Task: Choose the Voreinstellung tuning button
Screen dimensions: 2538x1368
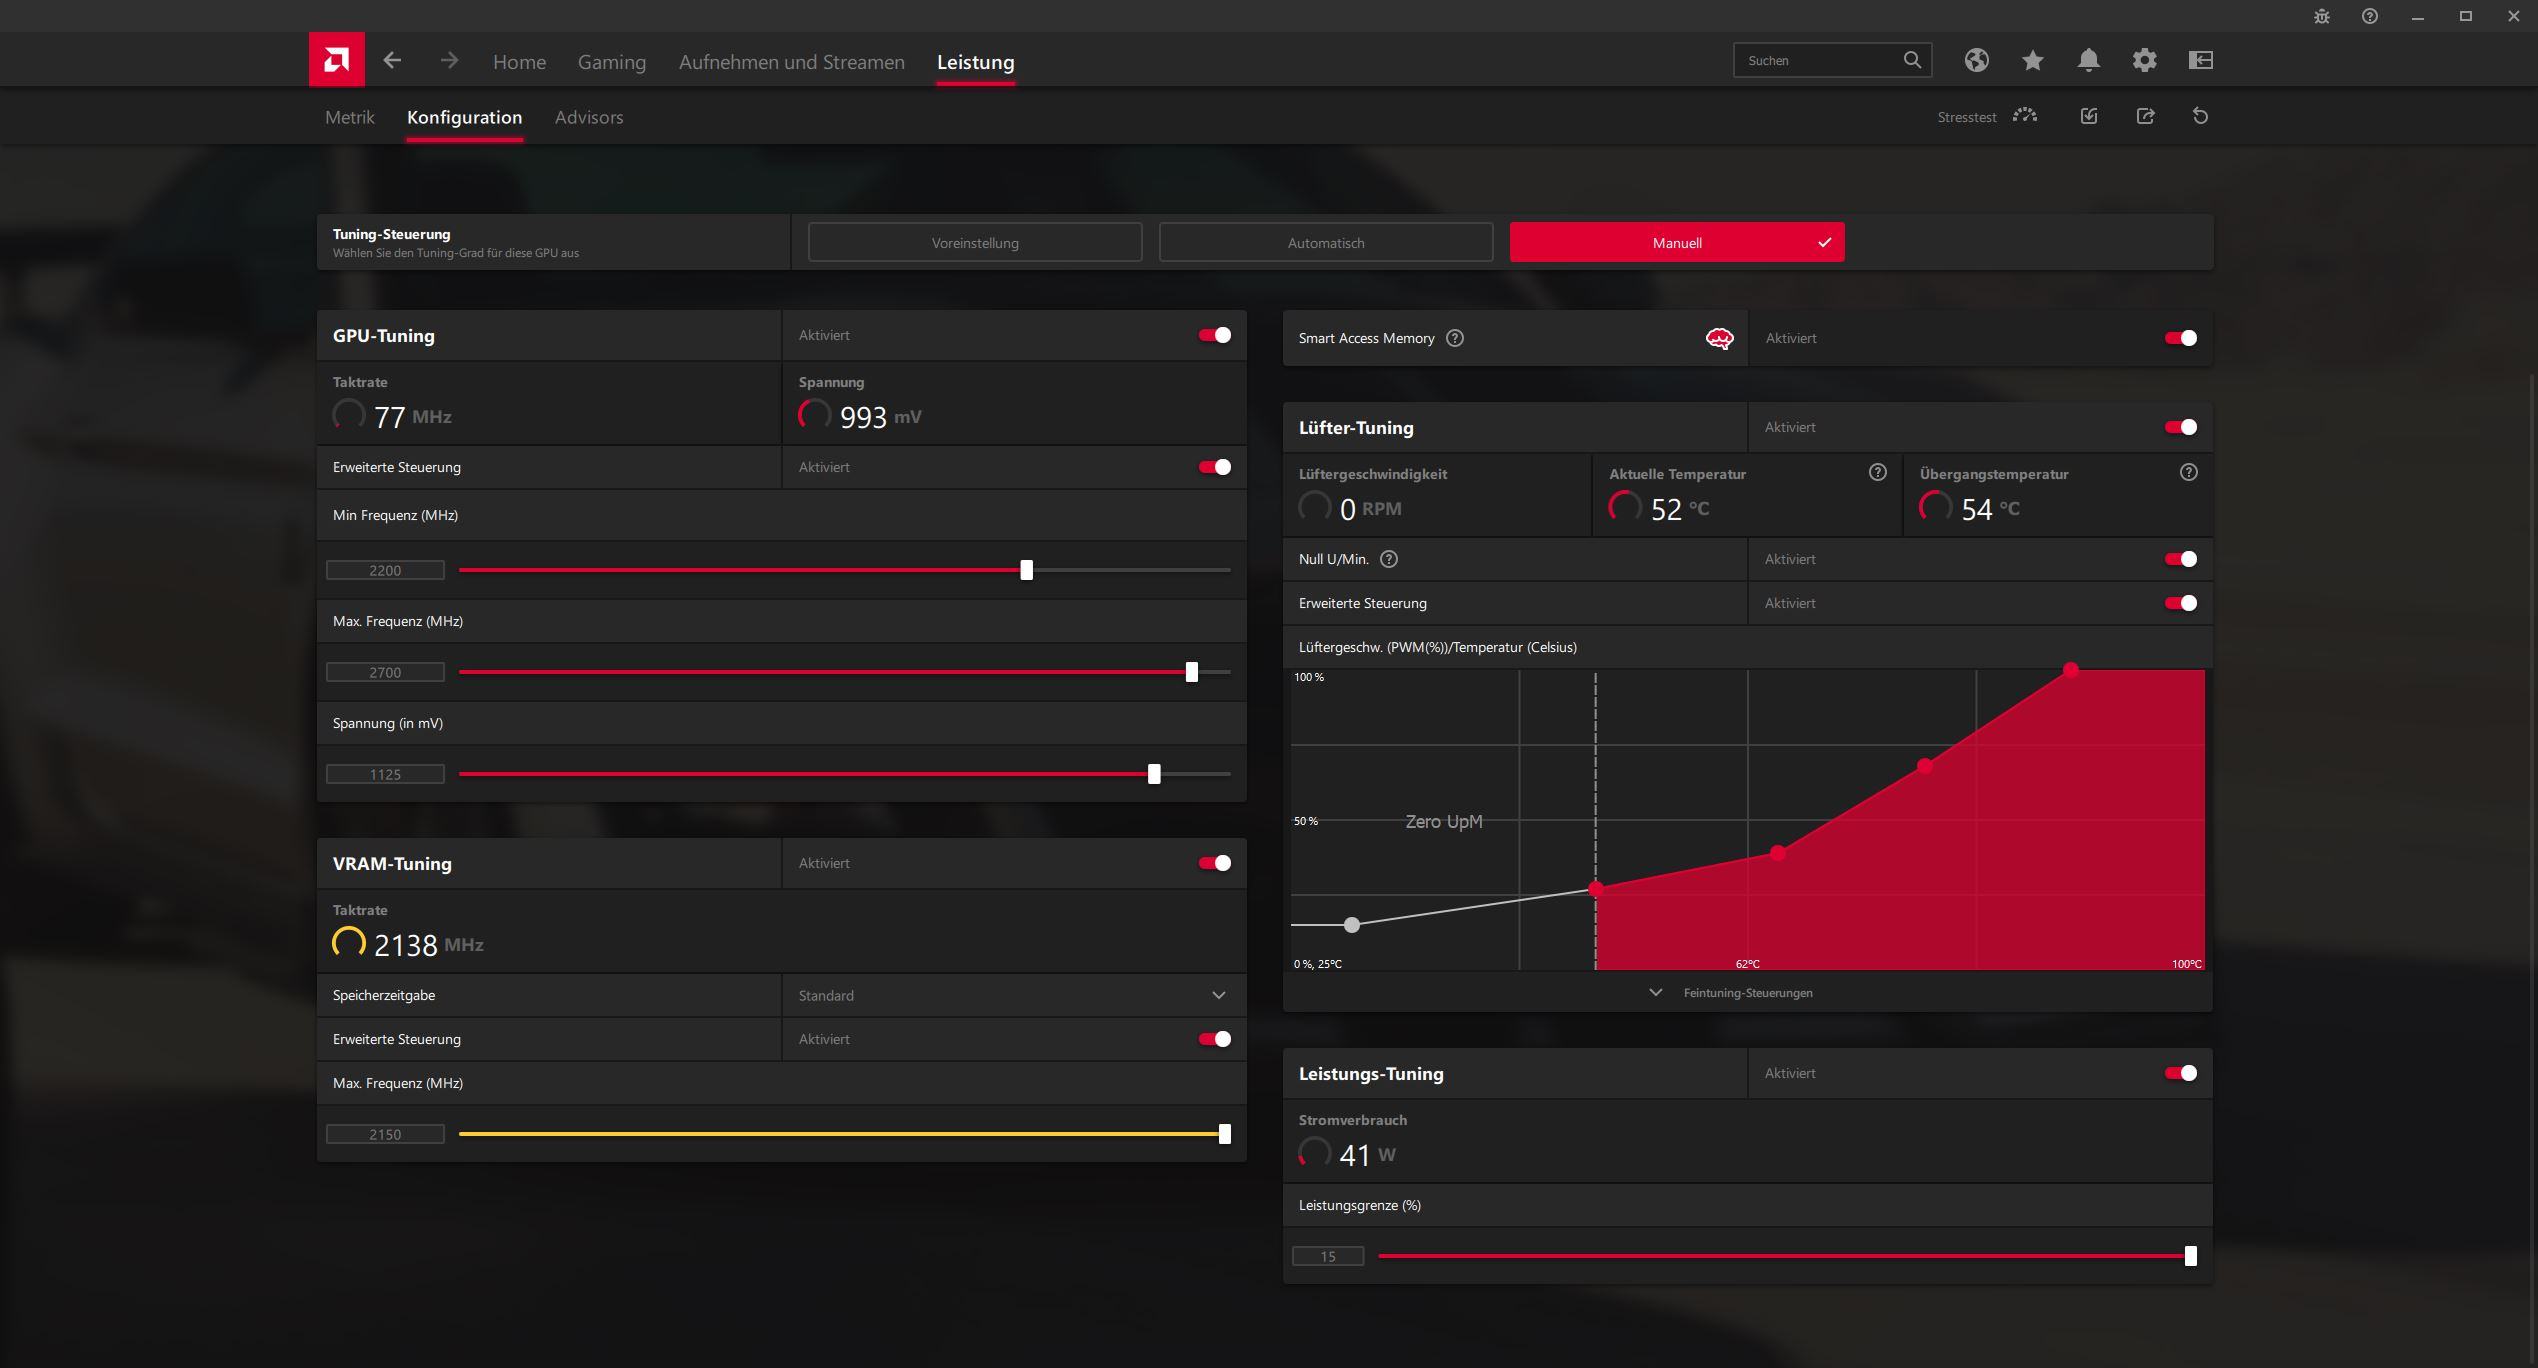Action: [x=974, y=243]
